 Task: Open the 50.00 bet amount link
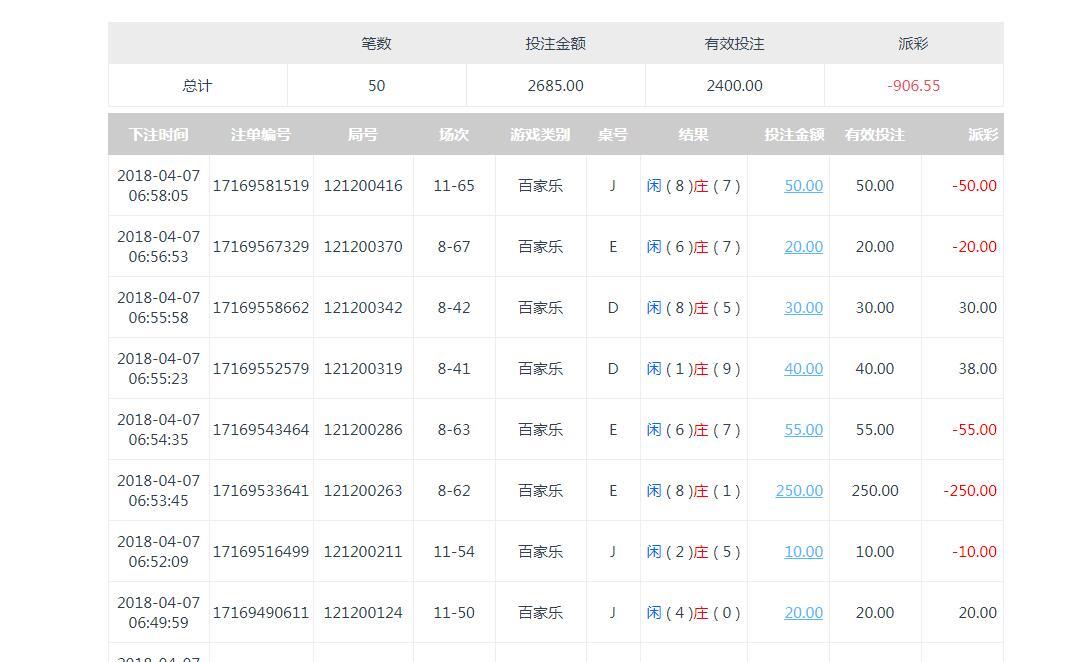tap(803, 186)
